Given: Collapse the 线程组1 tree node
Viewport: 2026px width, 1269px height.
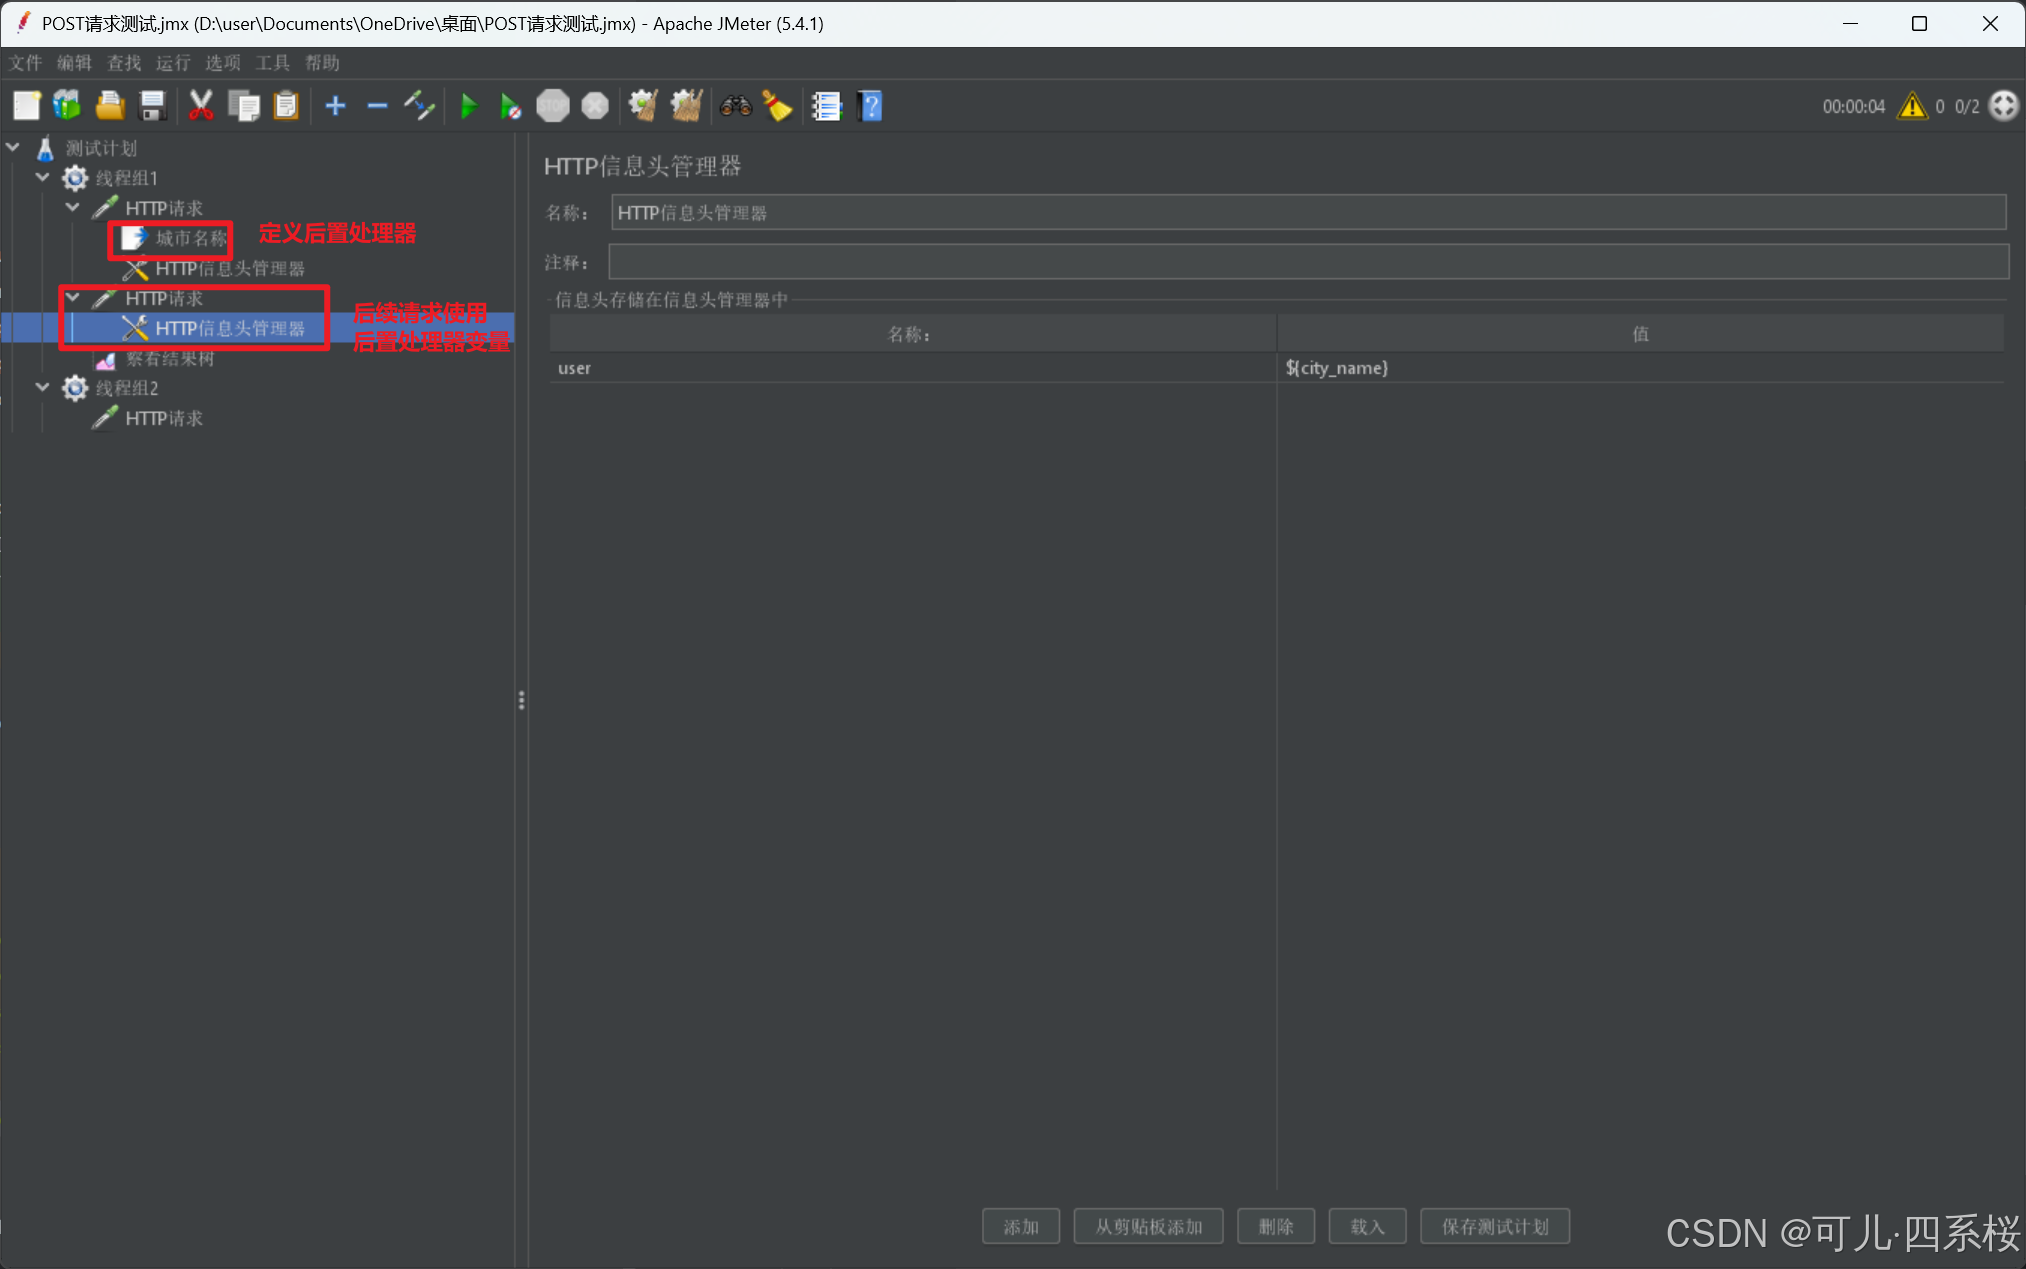Looking at the screenshot, I should (42, 178).
